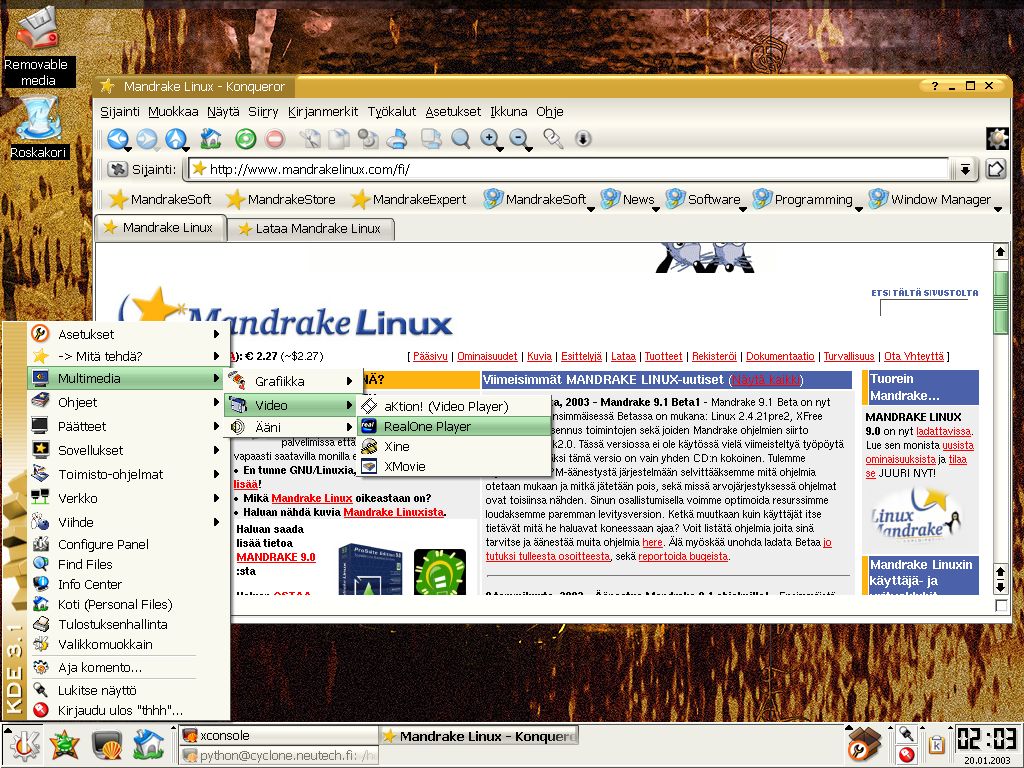Open the Roskakori trash desktop icon
This screenshot has width=1024, height=768.
(38, 127)
